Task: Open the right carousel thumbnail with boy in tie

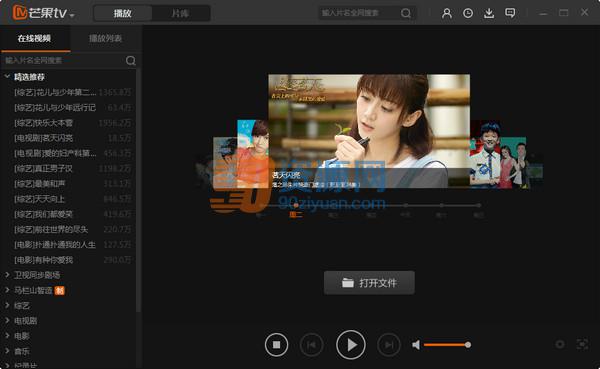Action: coord(485,154)
